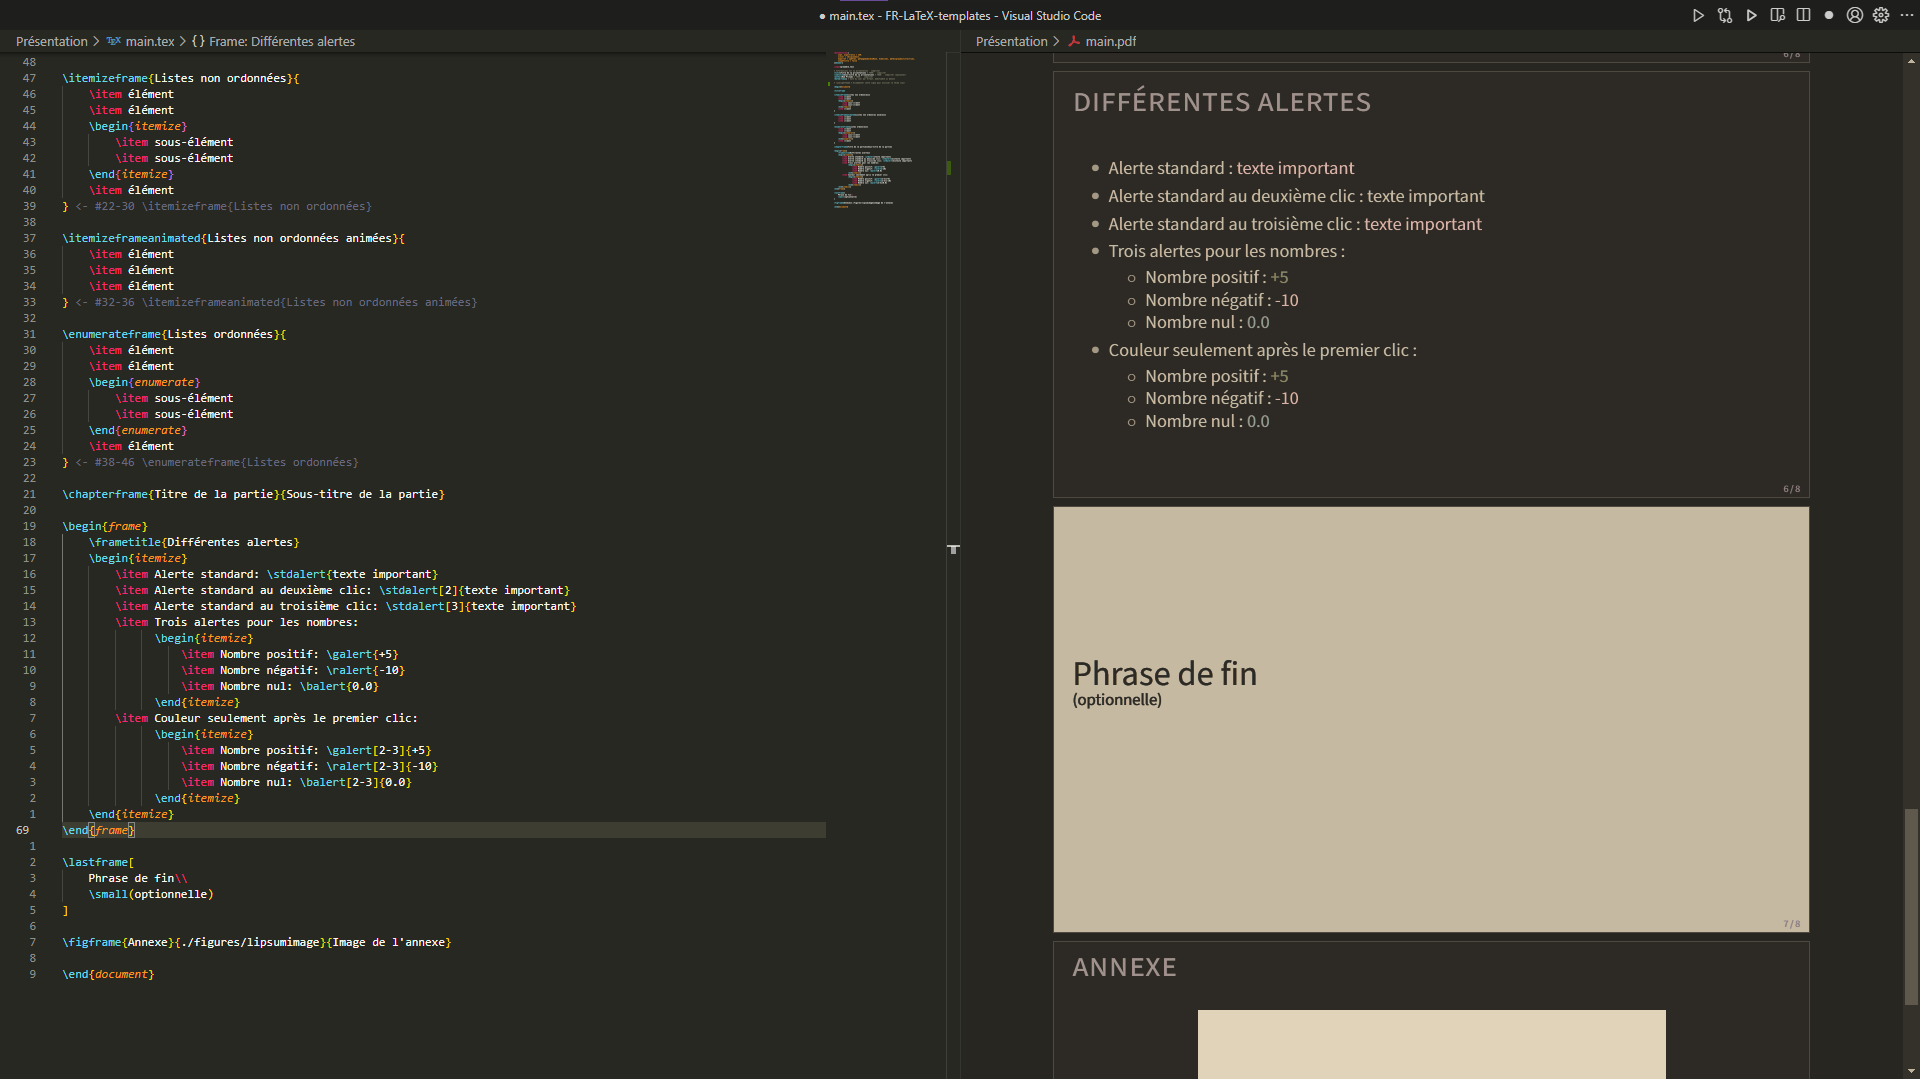This screenshot has height=1079, width=1920.
Task: Click the \end{document} code line
Action: click(108, 974)
